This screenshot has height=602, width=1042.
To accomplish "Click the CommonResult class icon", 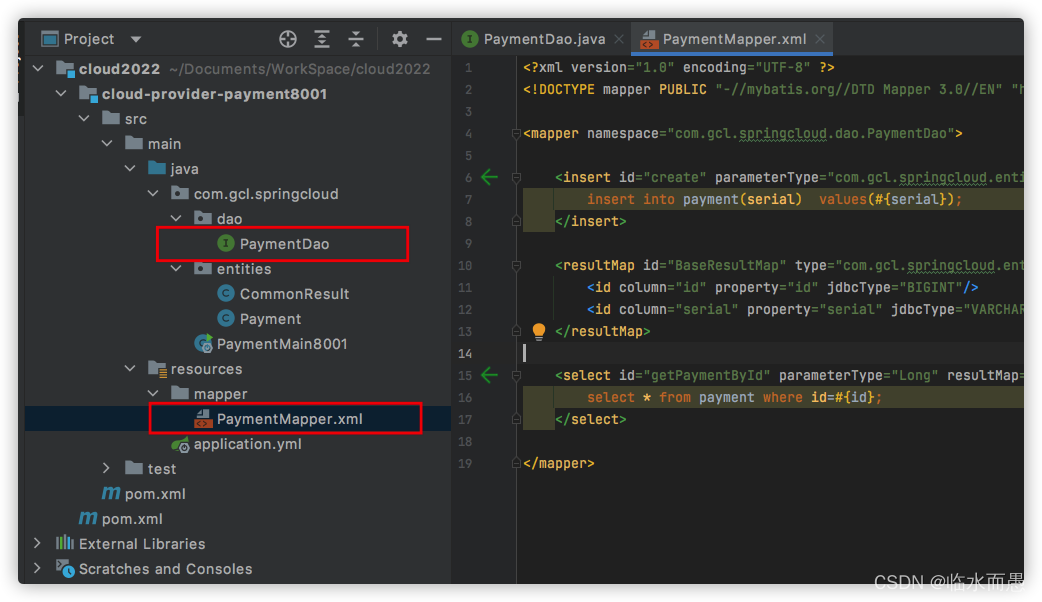I will click(x=226, y=294).
